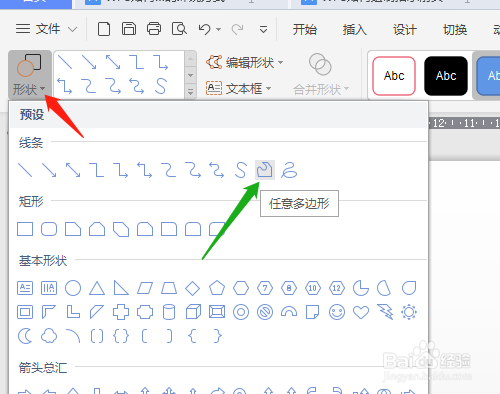The height and width of the screenshot is (394, 500).
Task: Click the undo arrow icon
Action: [x=204, y=29]
